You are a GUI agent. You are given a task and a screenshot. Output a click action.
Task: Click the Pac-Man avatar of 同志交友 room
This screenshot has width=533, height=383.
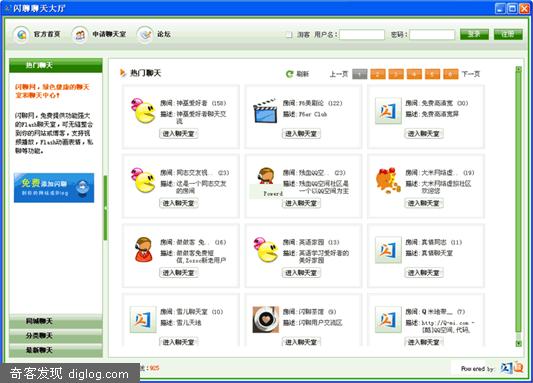coord(143,180)
